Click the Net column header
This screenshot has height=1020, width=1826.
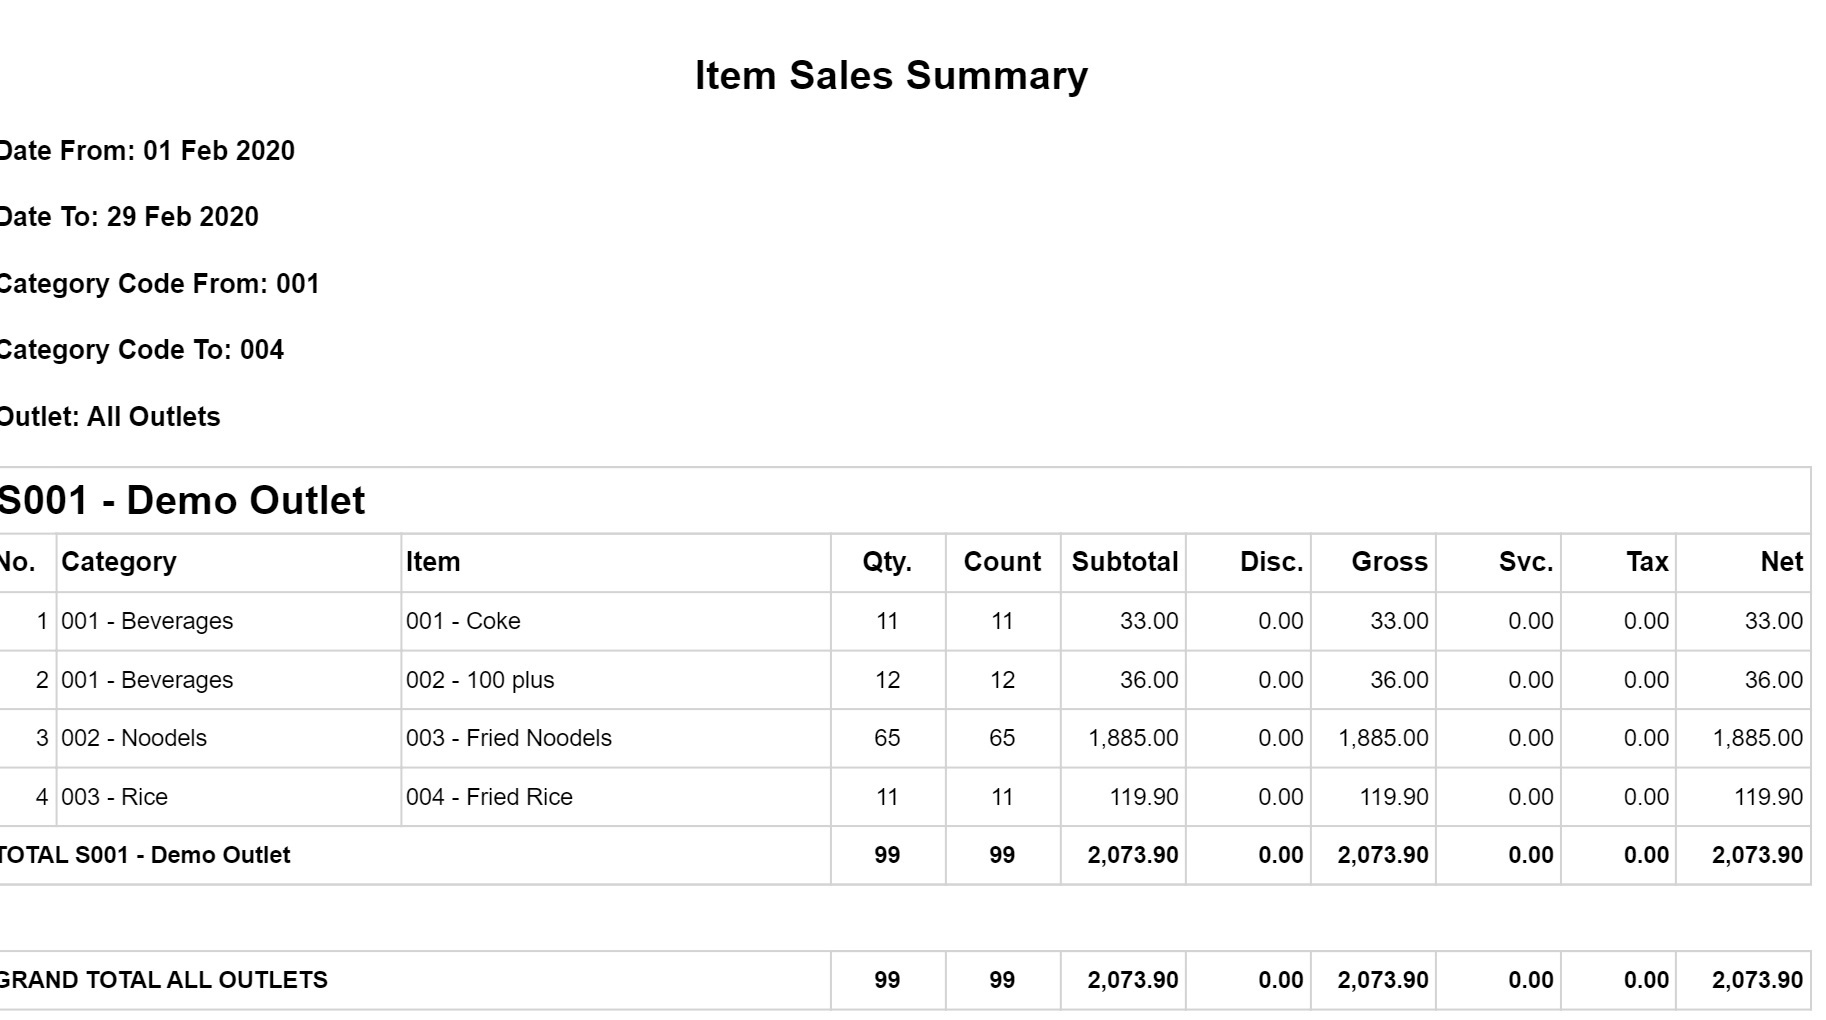point(1781,562)
